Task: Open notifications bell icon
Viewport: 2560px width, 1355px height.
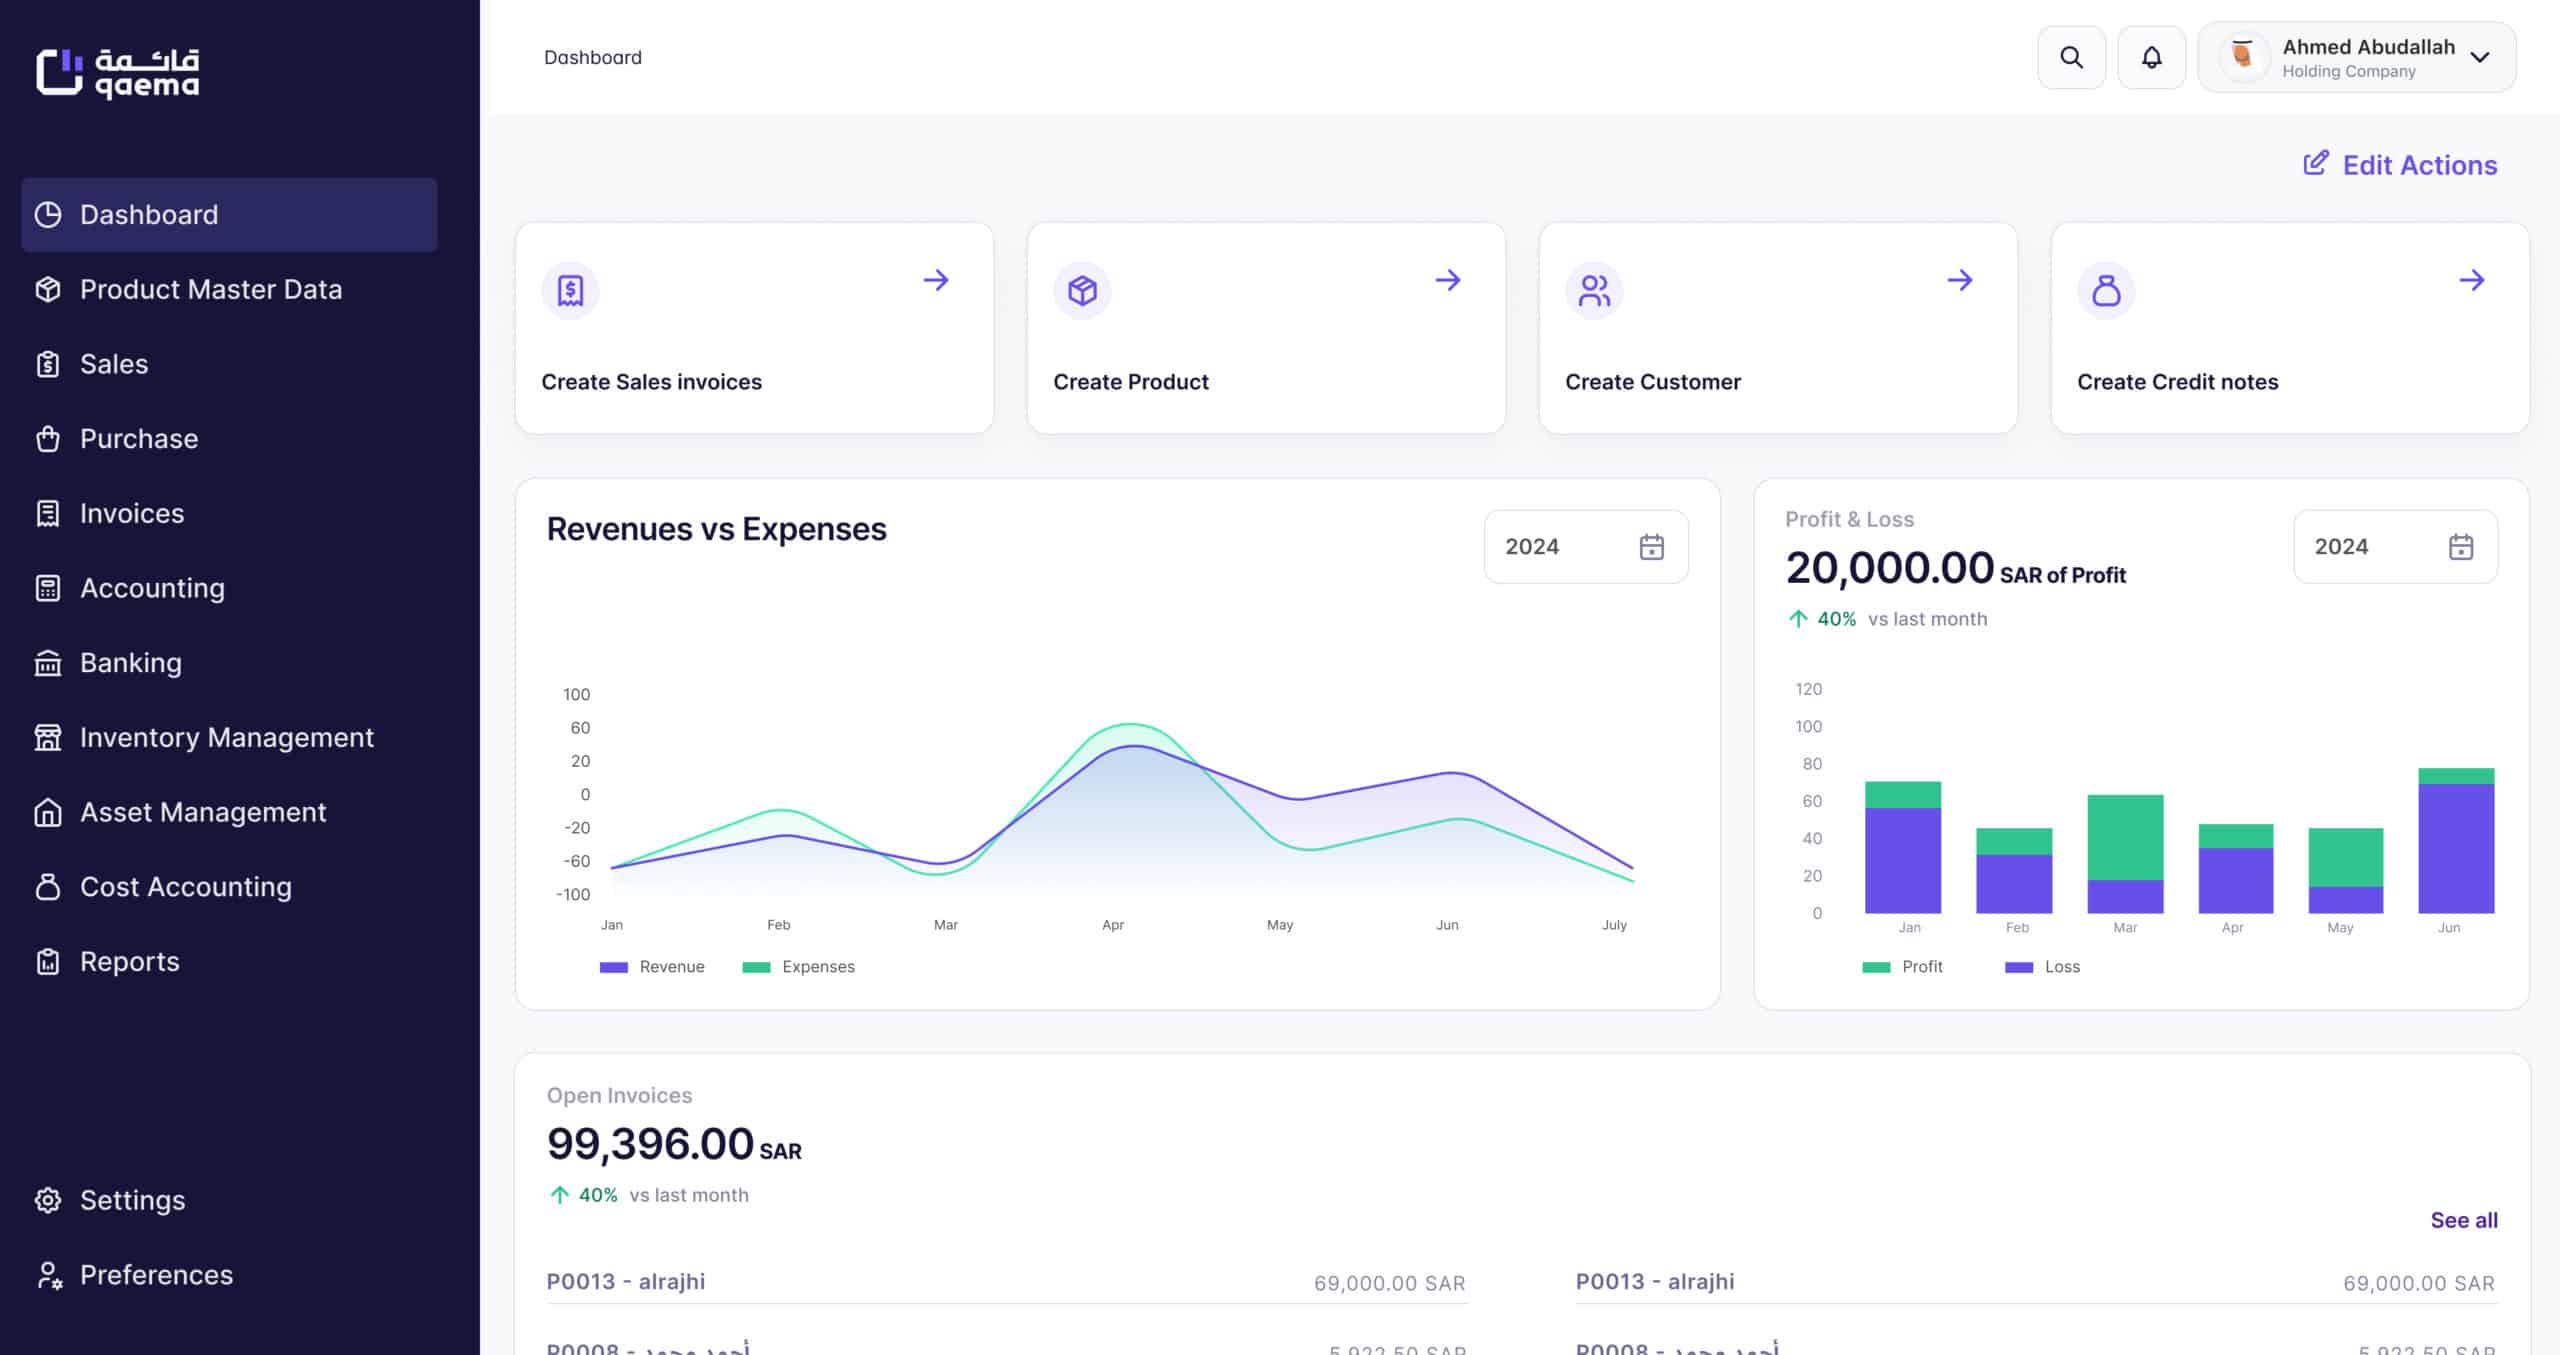Action: pyautogui.click(x=2151, y=57)
